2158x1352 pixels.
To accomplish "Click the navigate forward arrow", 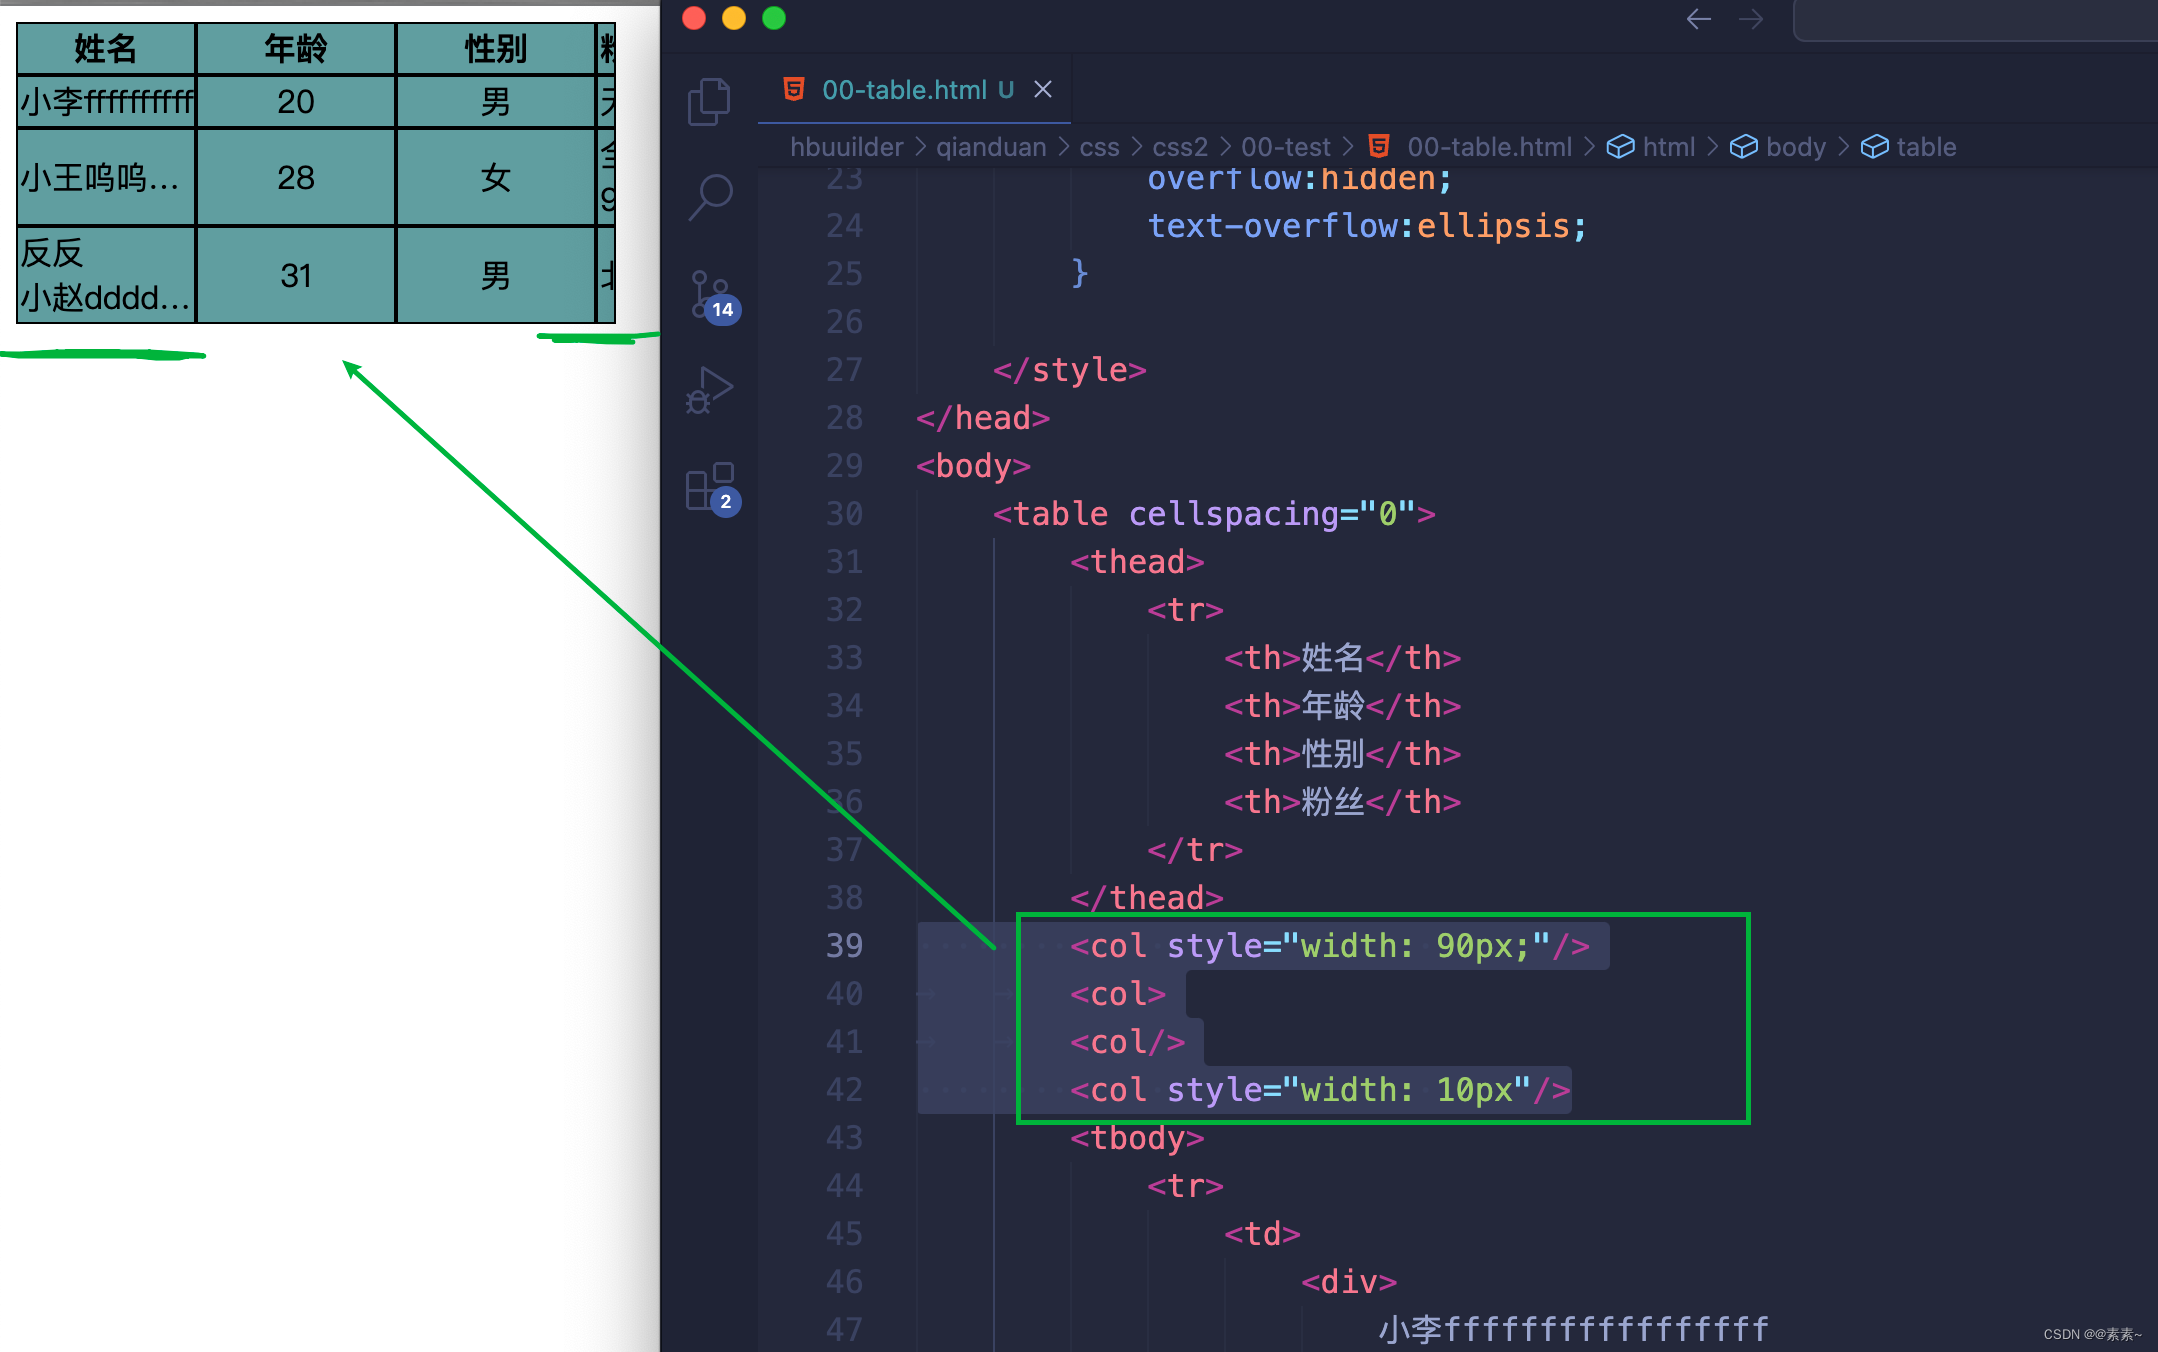I will click(x=1751, y=19).
